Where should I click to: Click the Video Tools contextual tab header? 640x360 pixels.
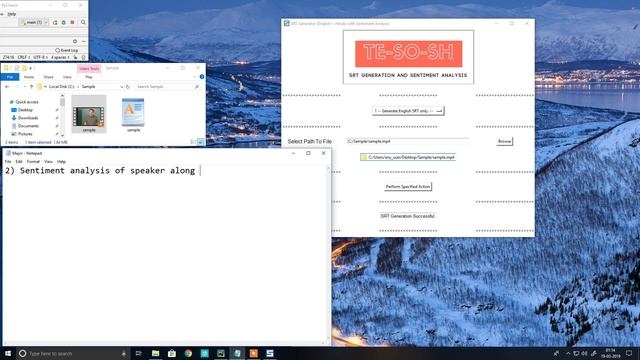click(x=89, y=68)
